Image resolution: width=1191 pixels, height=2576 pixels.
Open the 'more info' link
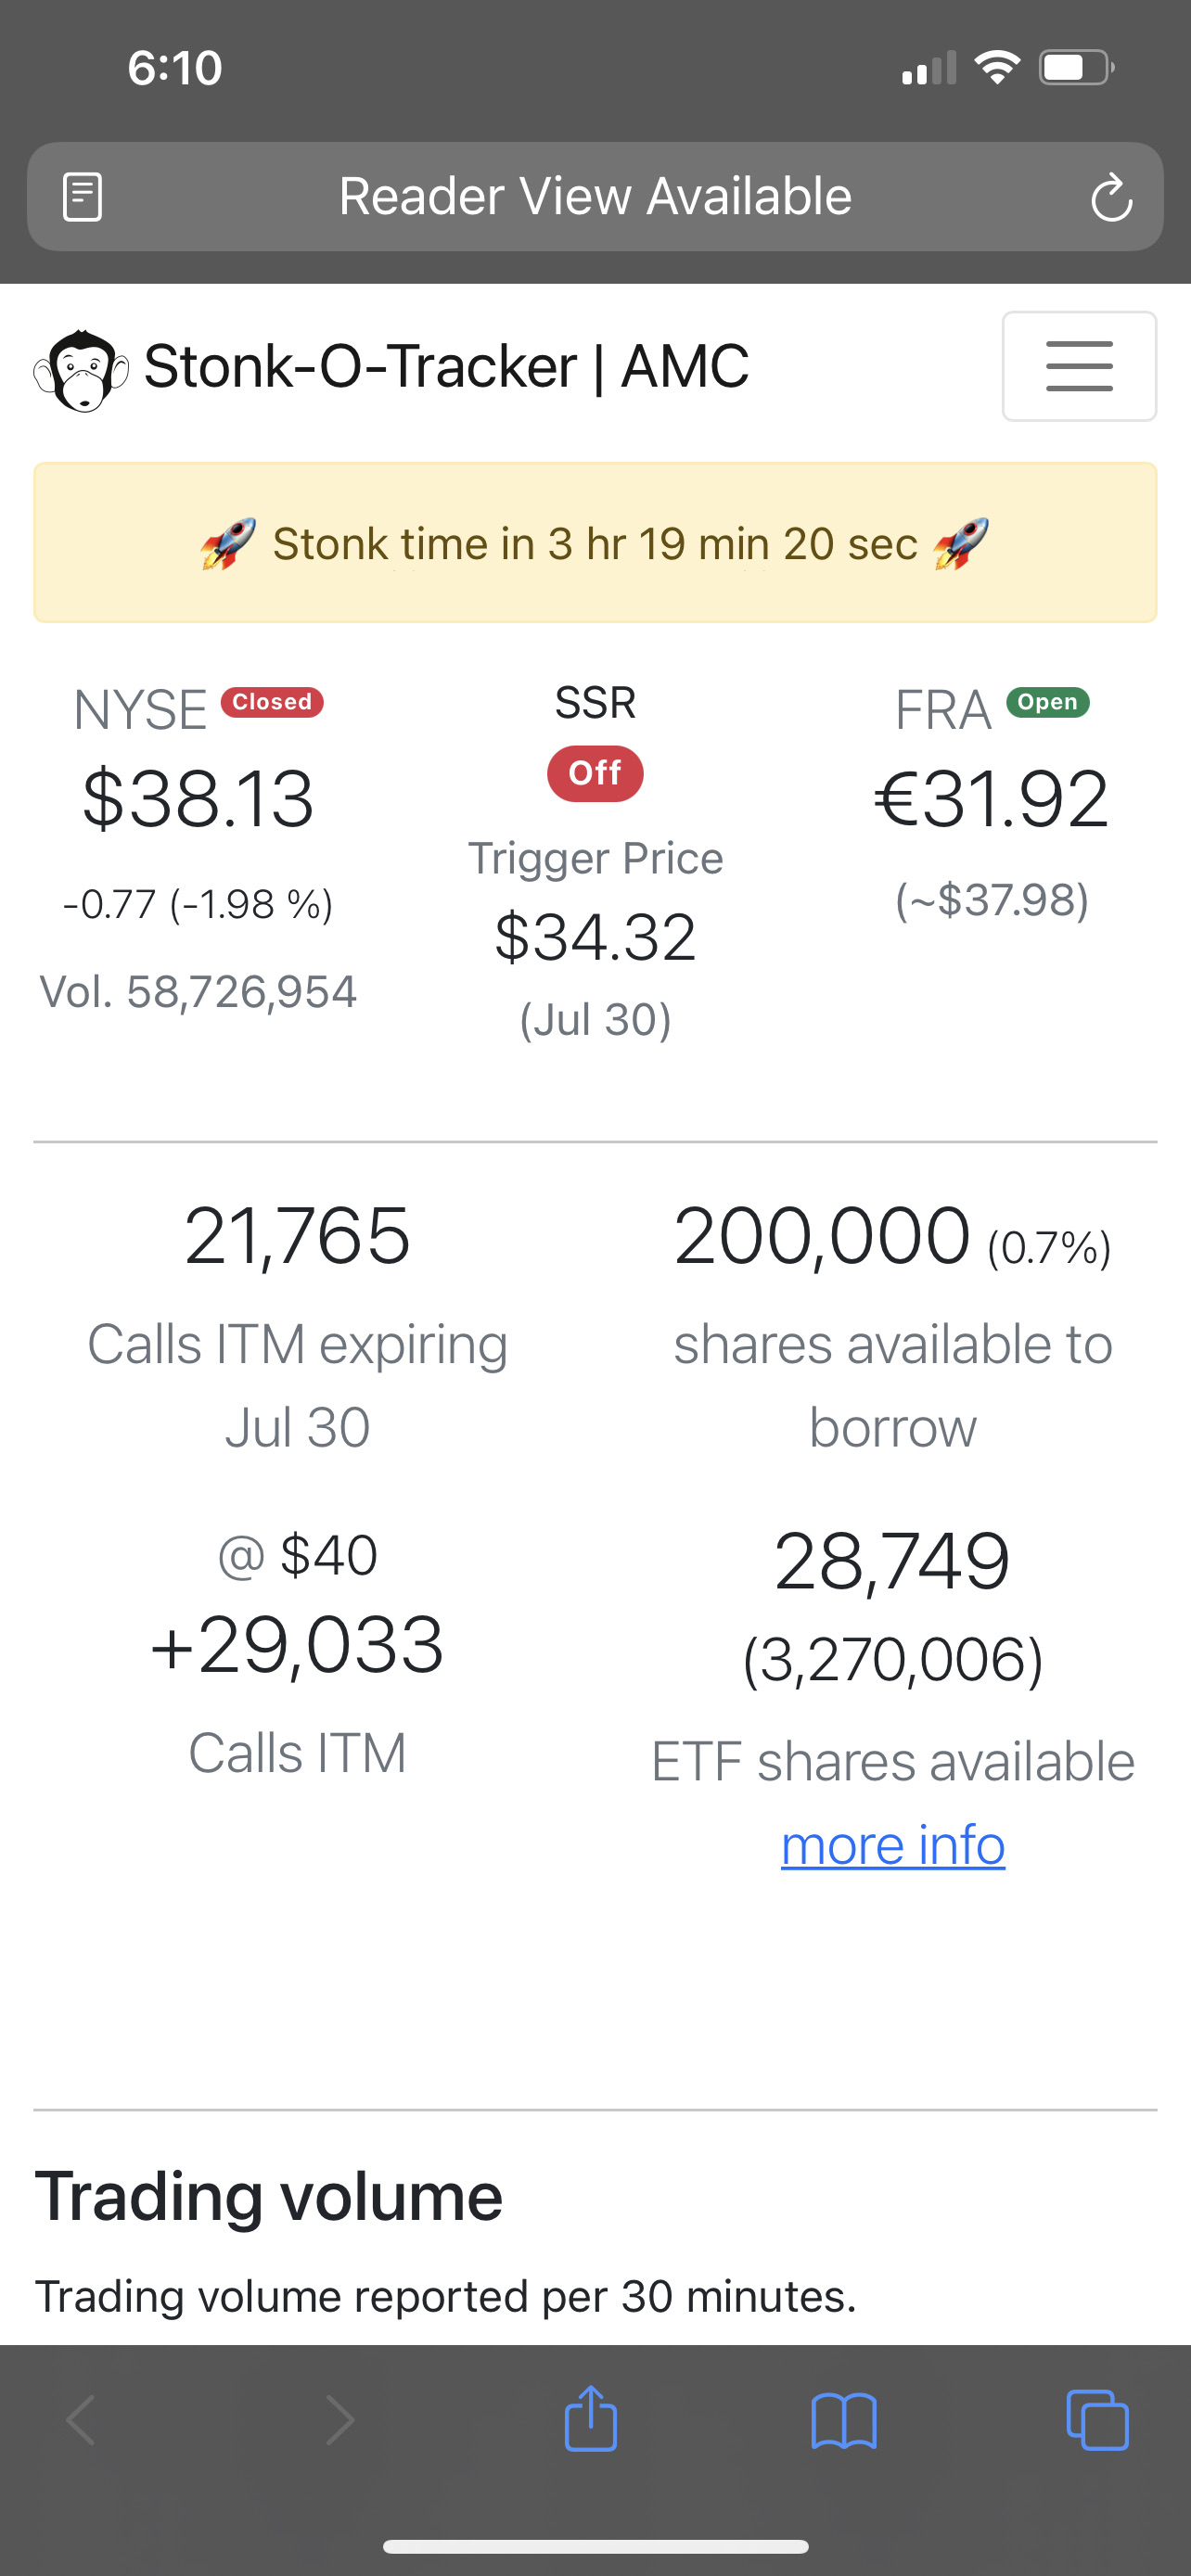click(x=892, y=1845)
